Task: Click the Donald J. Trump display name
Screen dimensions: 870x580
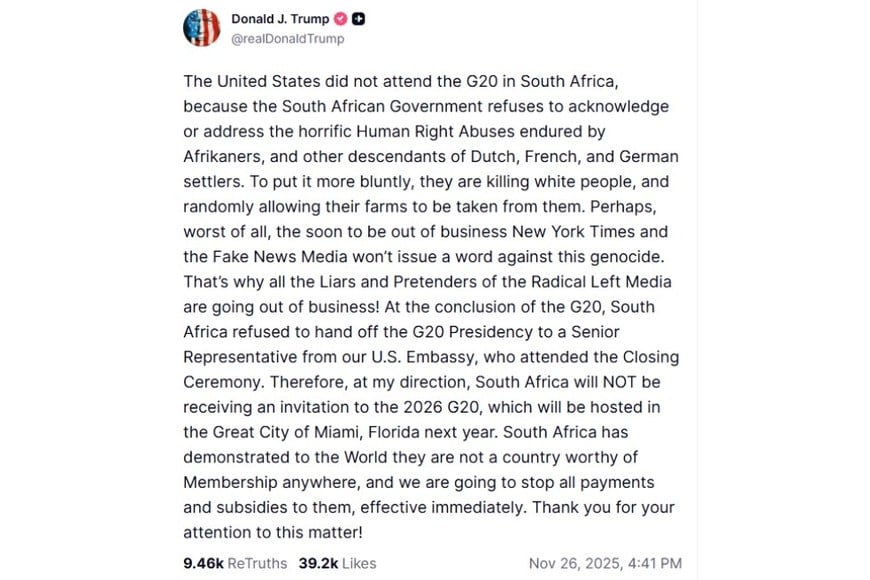Action: click(x=280, y=18)
